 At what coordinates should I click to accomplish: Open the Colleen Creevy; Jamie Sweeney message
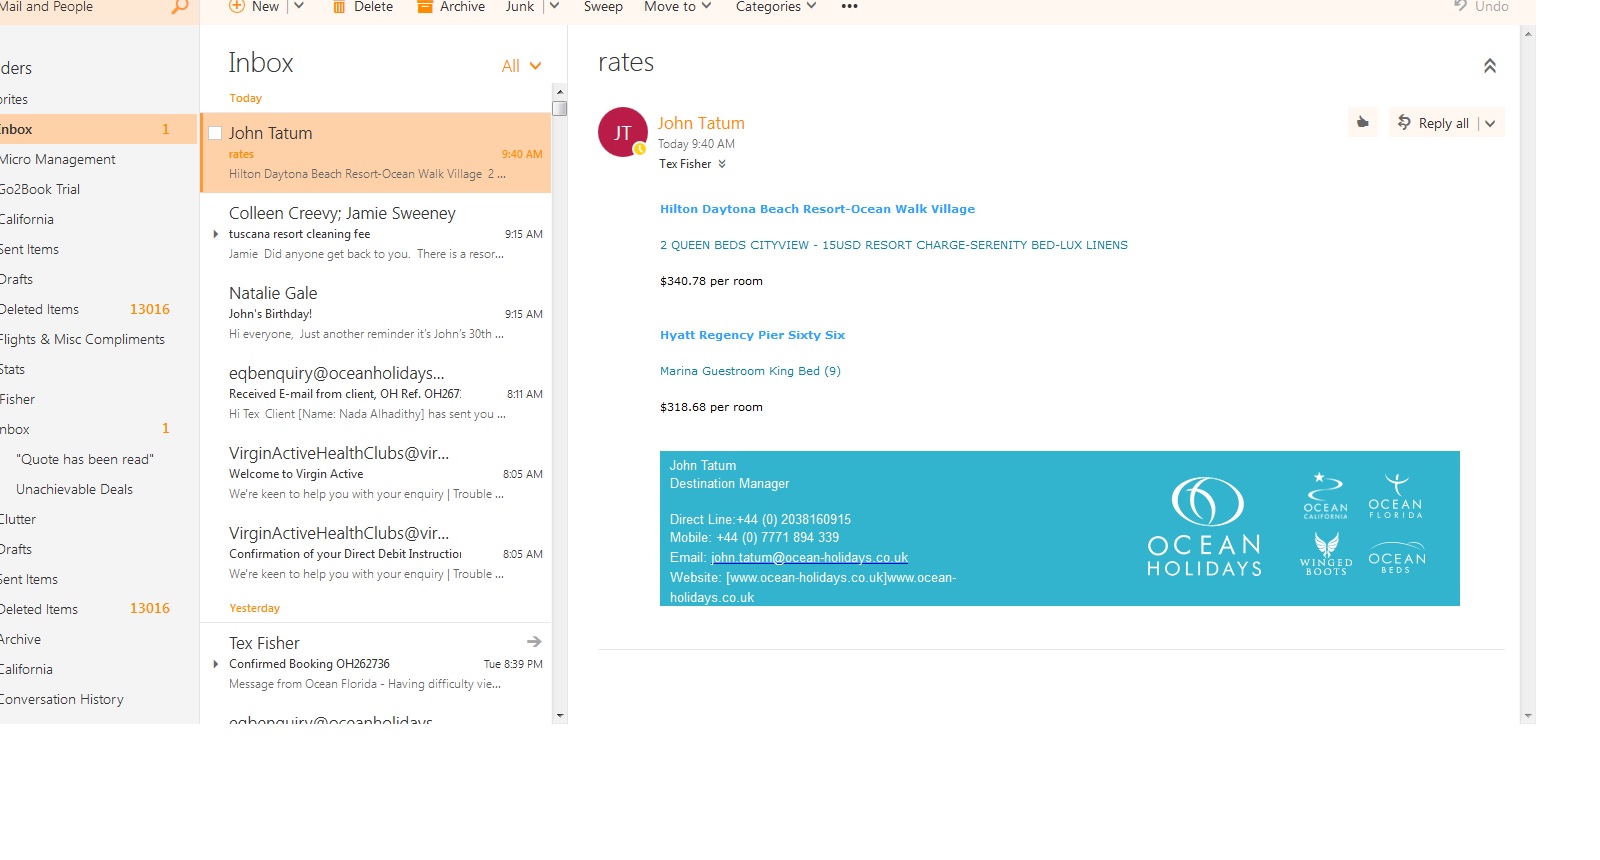tap(376, 232)
